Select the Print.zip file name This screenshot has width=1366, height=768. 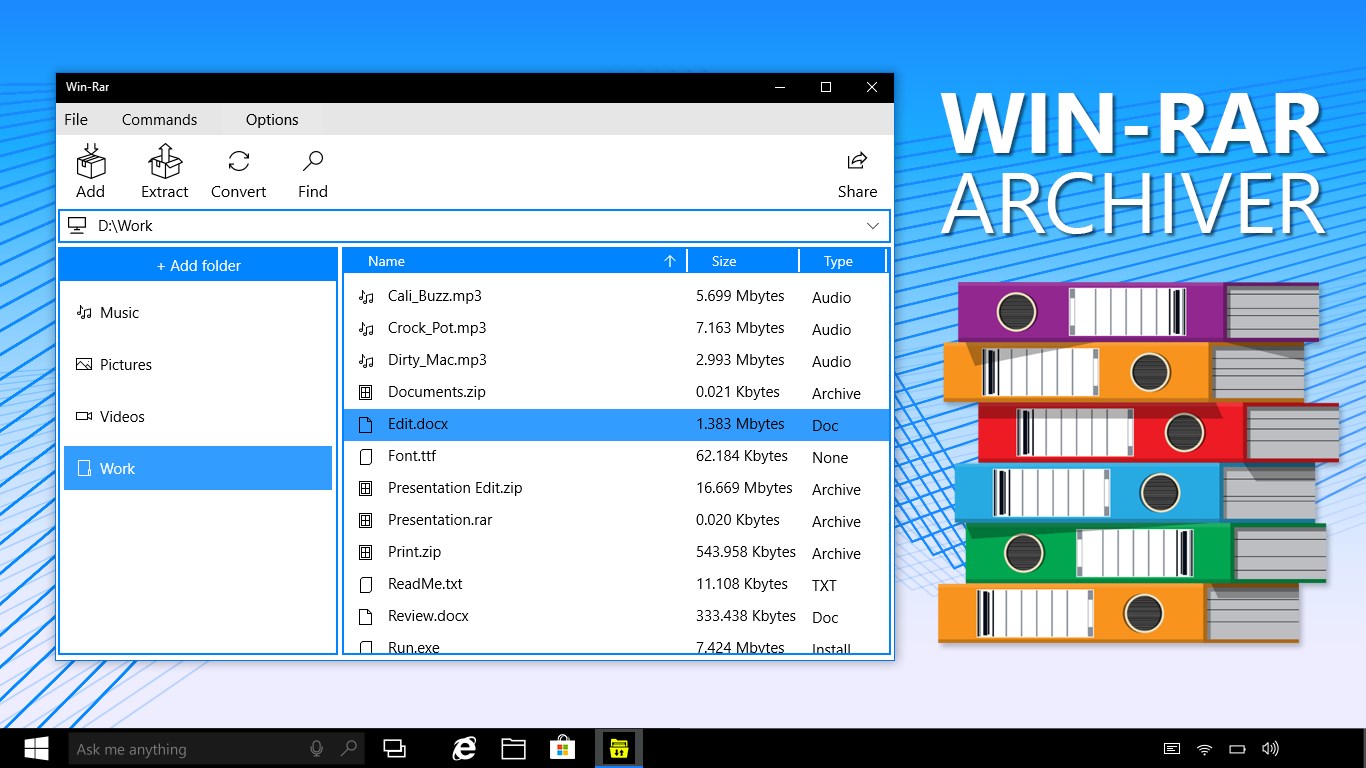(414, 552)
